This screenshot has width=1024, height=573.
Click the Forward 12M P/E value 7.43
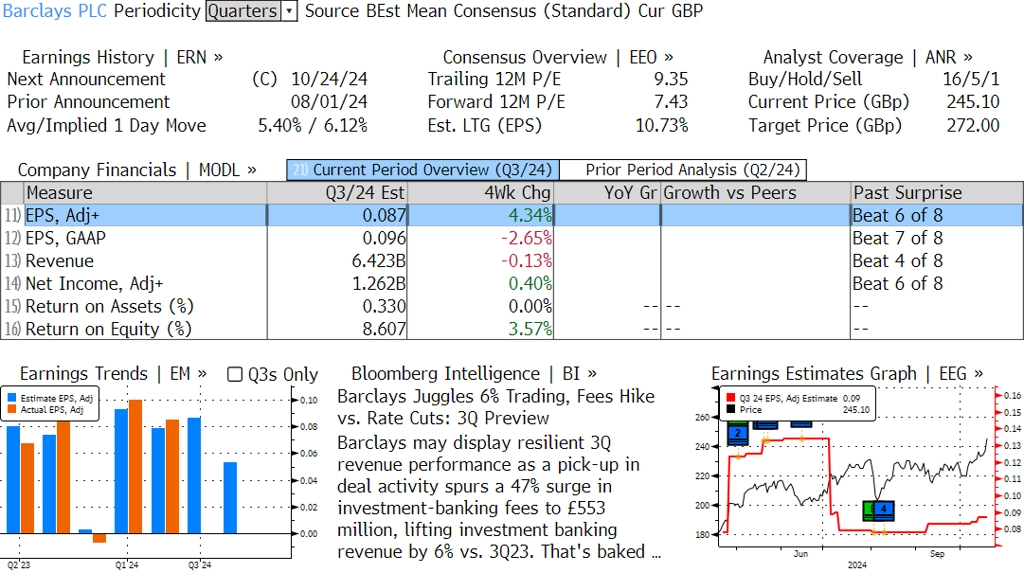point(671,102)
